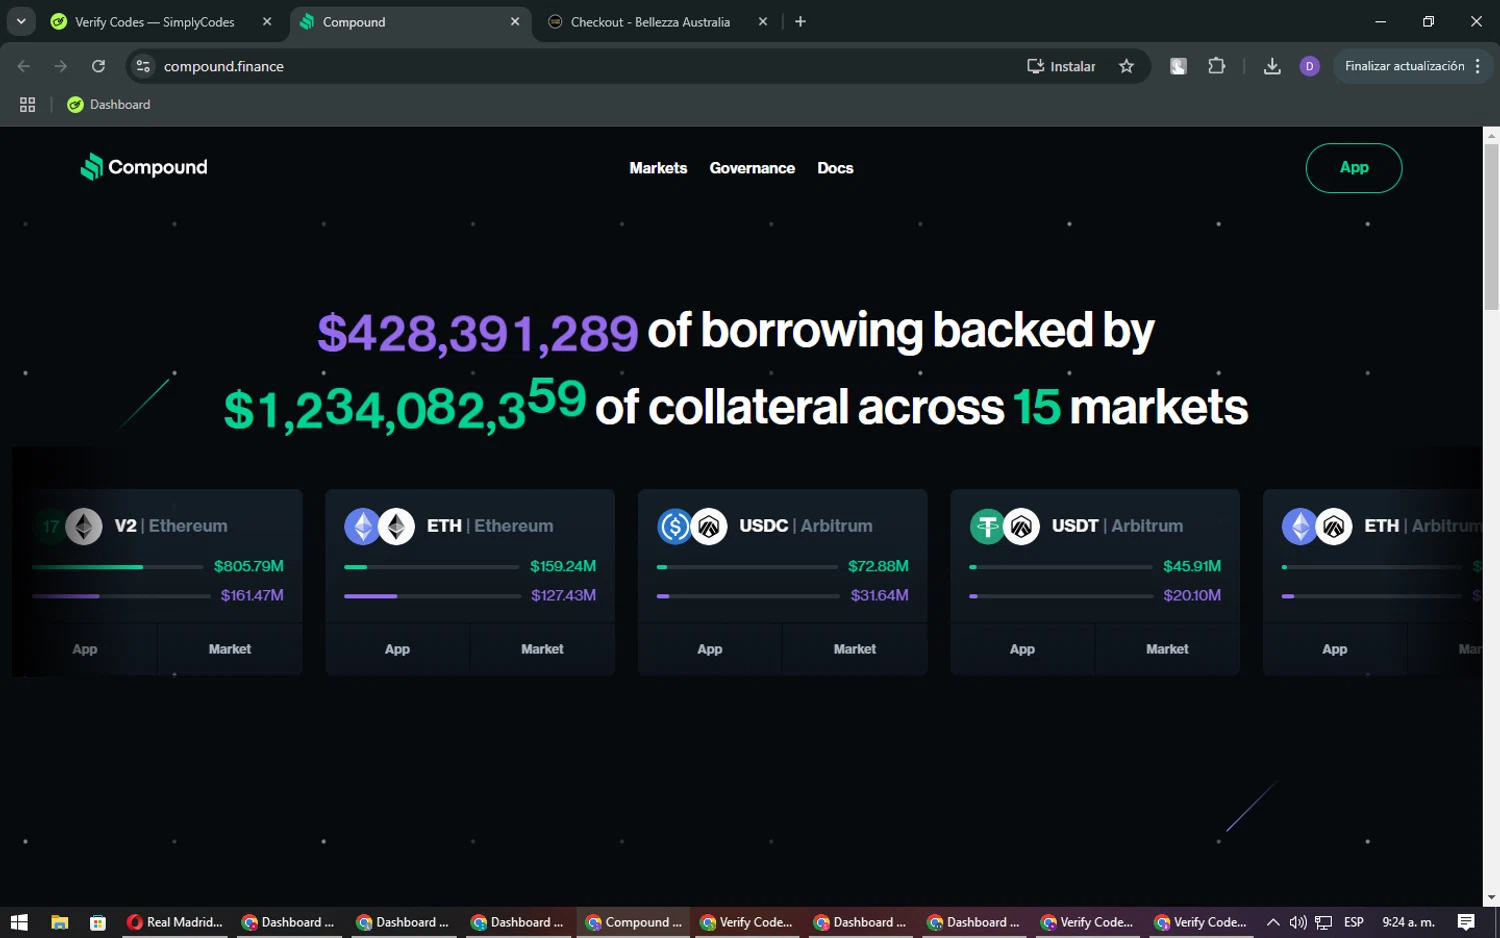Open the Governance navigation link

[752, 168]
